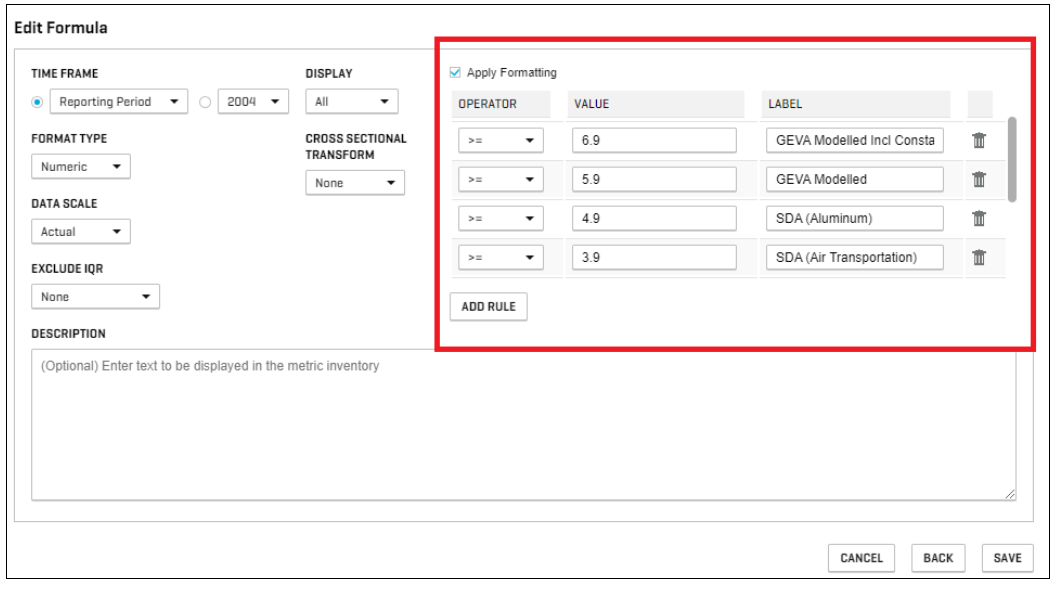Delete the SDA (Aluminum) rule
The image size is (1060, 592).
click(979, 218)
